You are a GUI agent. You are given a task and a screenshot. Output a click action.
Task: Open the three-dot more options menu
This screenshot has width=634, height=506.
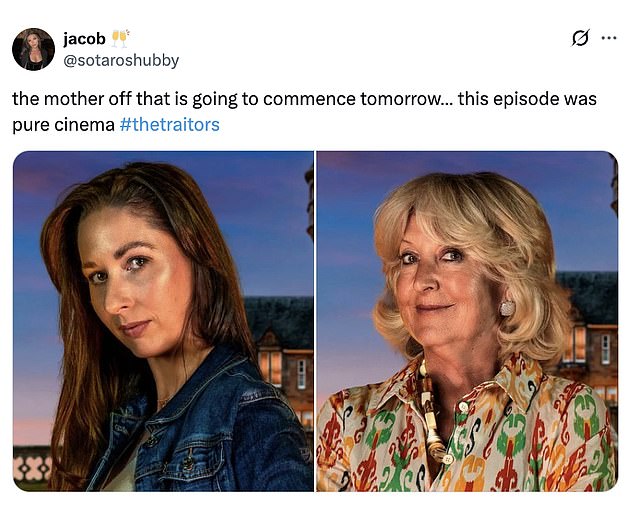pos(609,38)
